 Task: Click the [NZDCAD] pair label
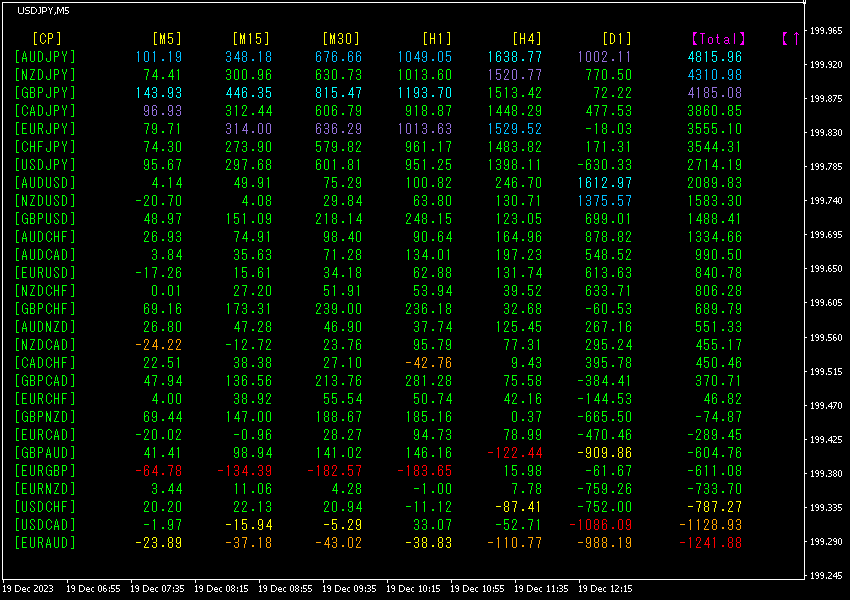click(45, 345)
